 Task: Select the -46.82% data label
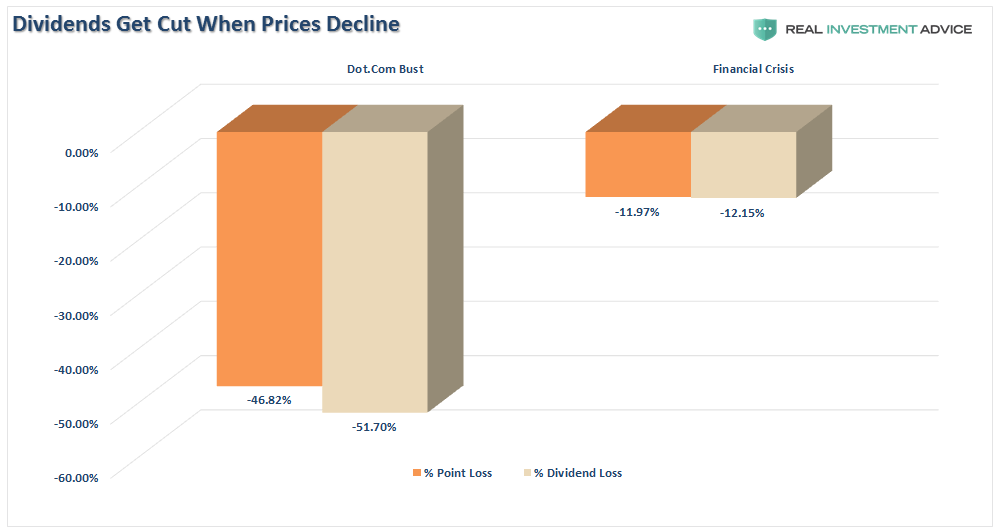click(269, 400)
